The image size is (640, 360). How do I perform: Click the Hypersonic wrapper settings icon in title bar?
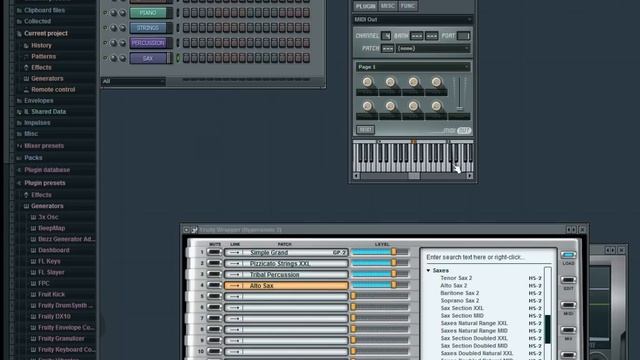coord(194,230)
